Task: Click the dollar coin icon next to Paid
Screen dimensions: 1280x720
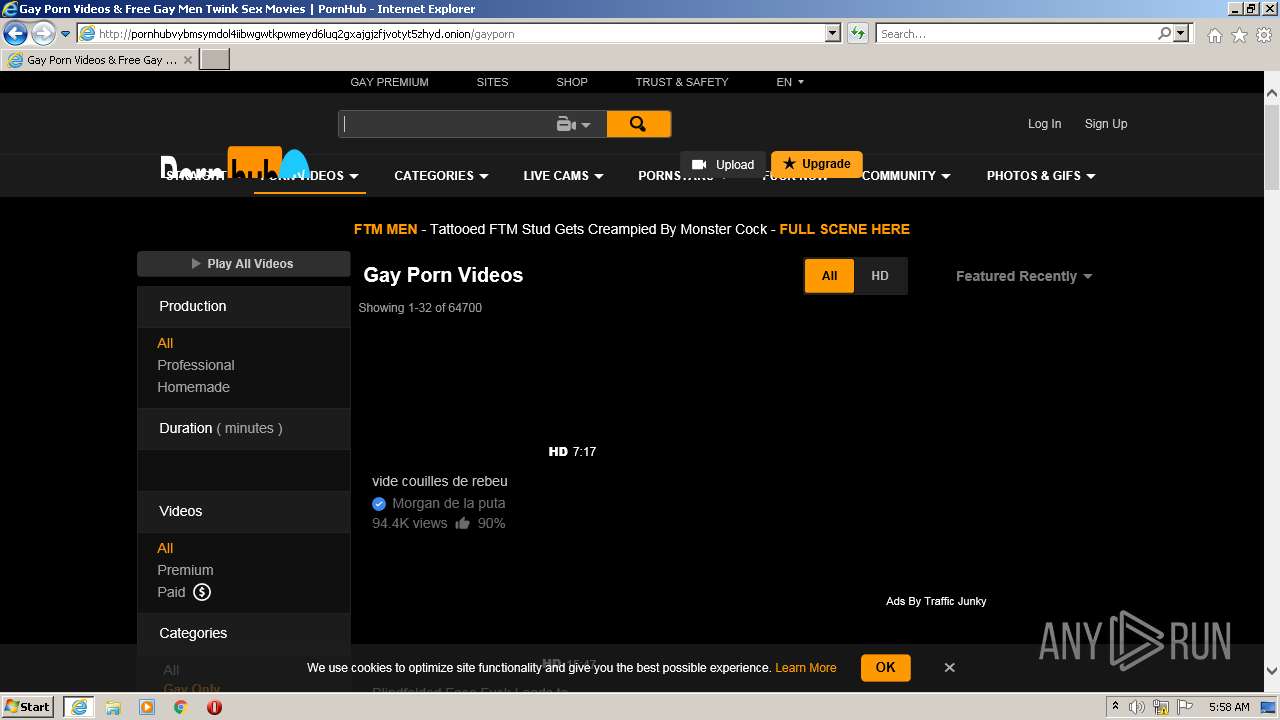Action: pos(202,592)
